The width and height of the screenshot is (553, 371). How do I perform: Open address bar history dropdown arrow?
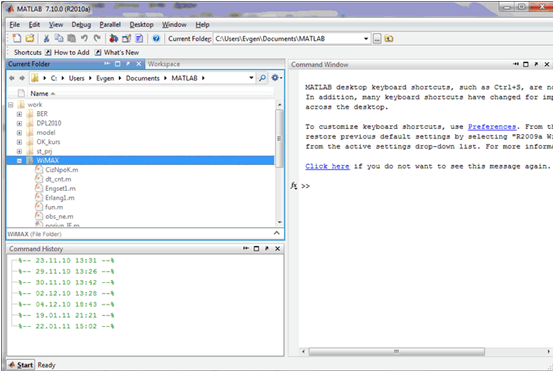pyautogui.click(x=251, y=78)
